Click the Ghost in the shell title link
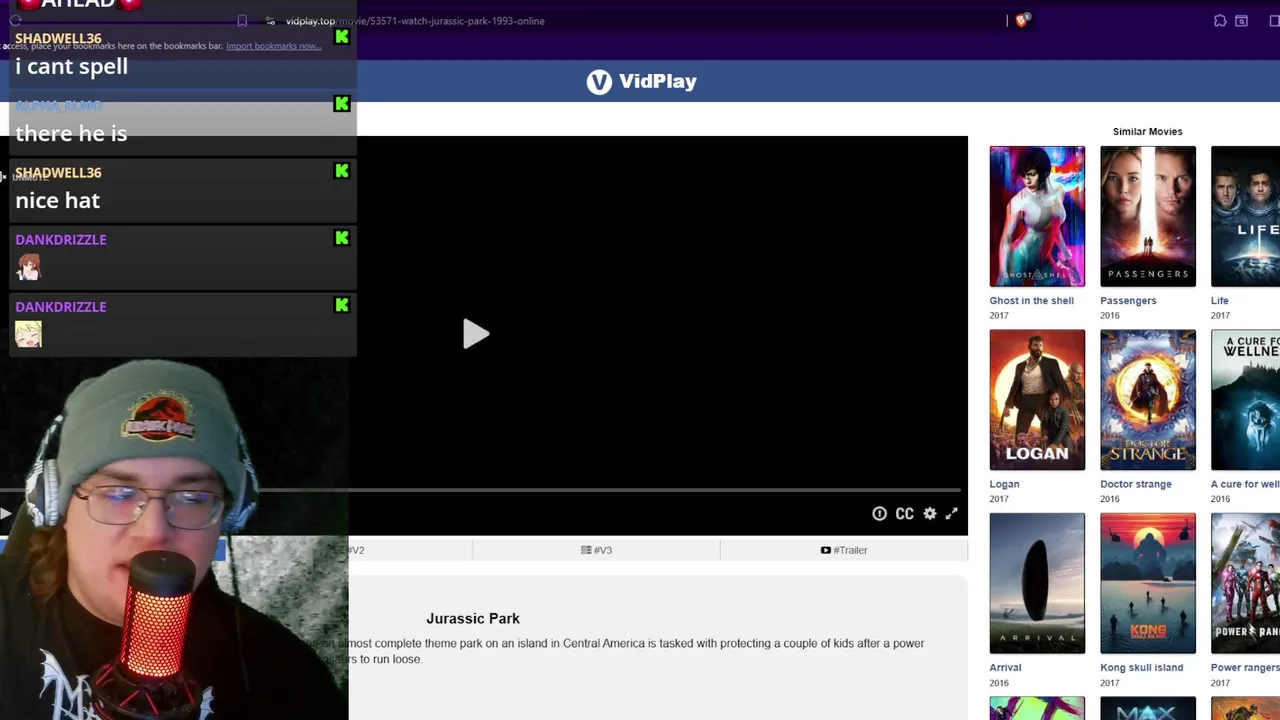1280x720 pixels. pos(1031,300)
